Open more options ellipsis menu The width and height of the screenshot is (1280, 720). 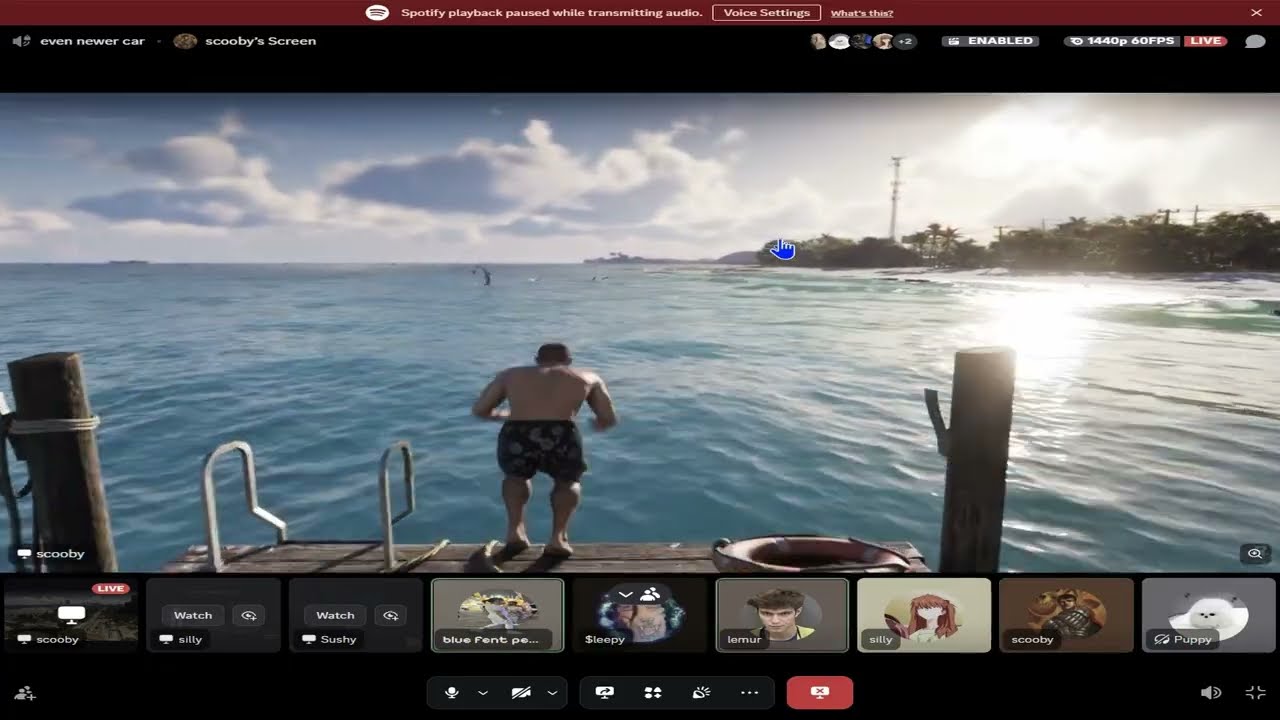pos(749,692)
